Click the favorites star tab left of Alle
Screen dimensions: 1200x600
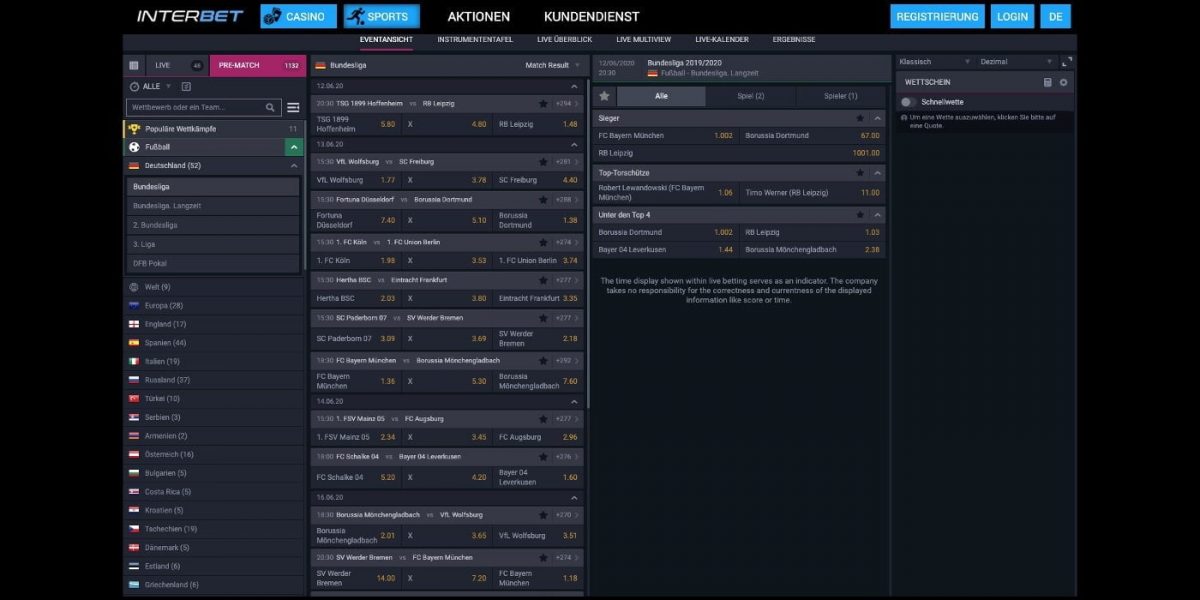604,96
